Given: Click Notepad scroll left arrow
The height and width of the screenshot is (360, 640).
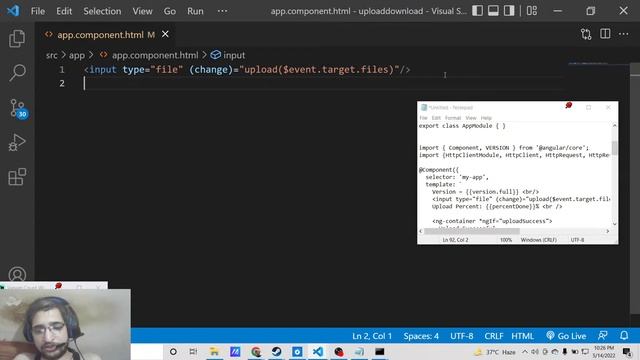Looking at the screenshot, I should click(421, 231).
